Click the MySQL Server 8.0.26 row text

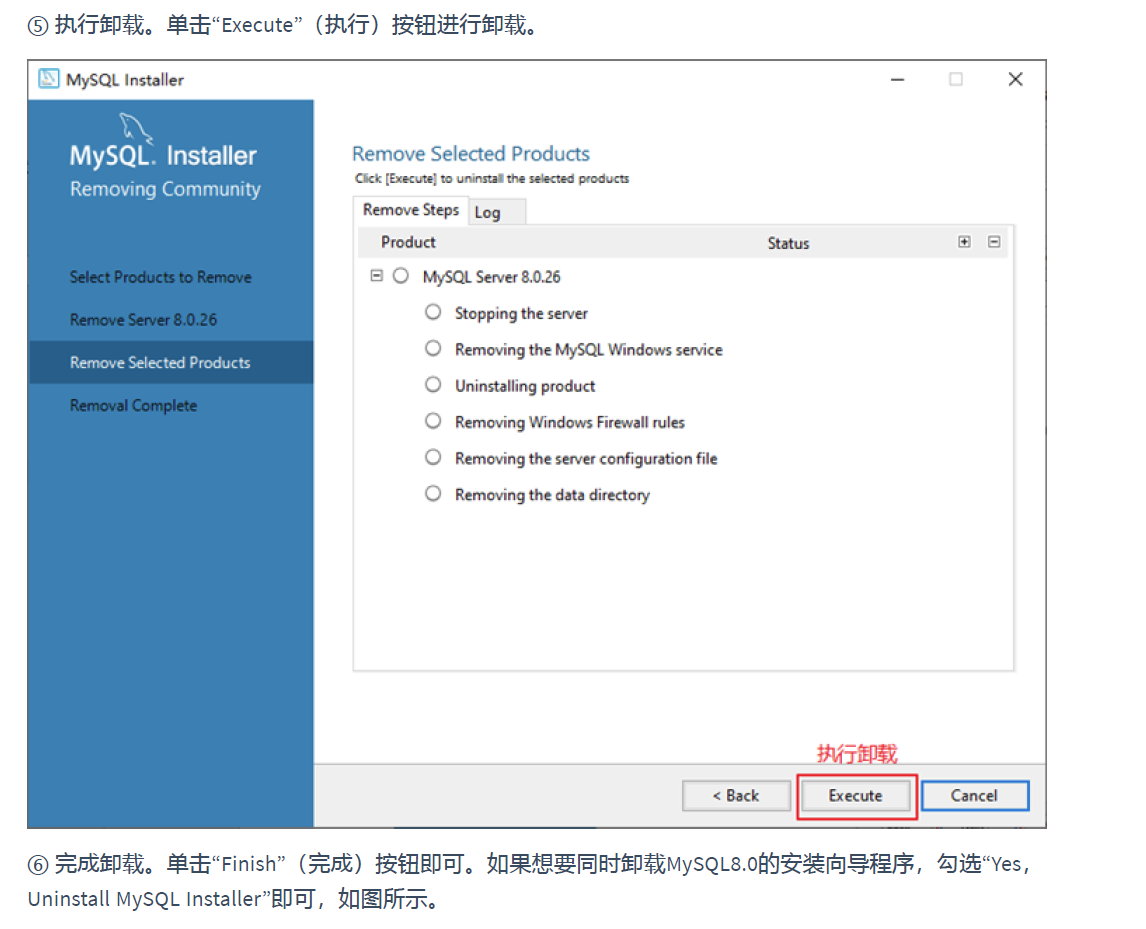(x=491, y=277)
